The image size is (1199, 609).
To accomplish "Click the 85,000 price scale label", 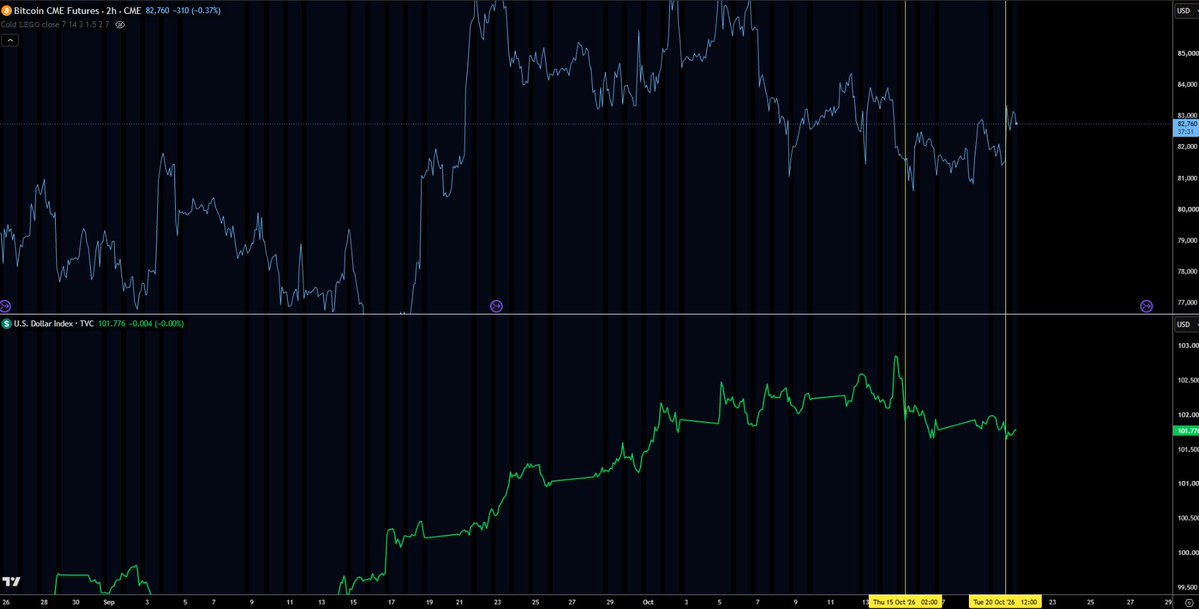I will [1187, 54].
